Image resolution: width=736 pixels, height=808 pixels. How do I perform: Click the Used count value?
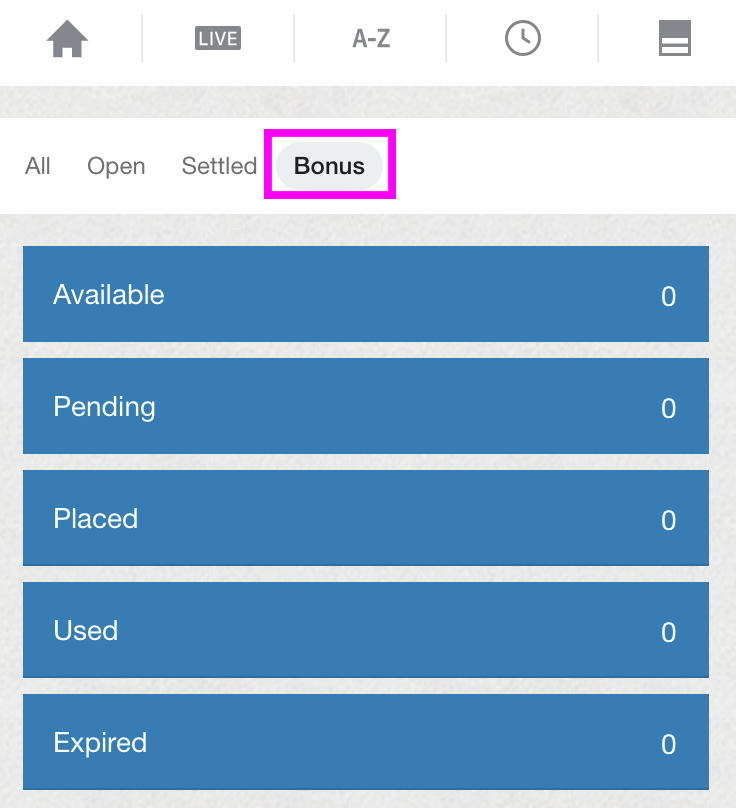click(668, 632)
